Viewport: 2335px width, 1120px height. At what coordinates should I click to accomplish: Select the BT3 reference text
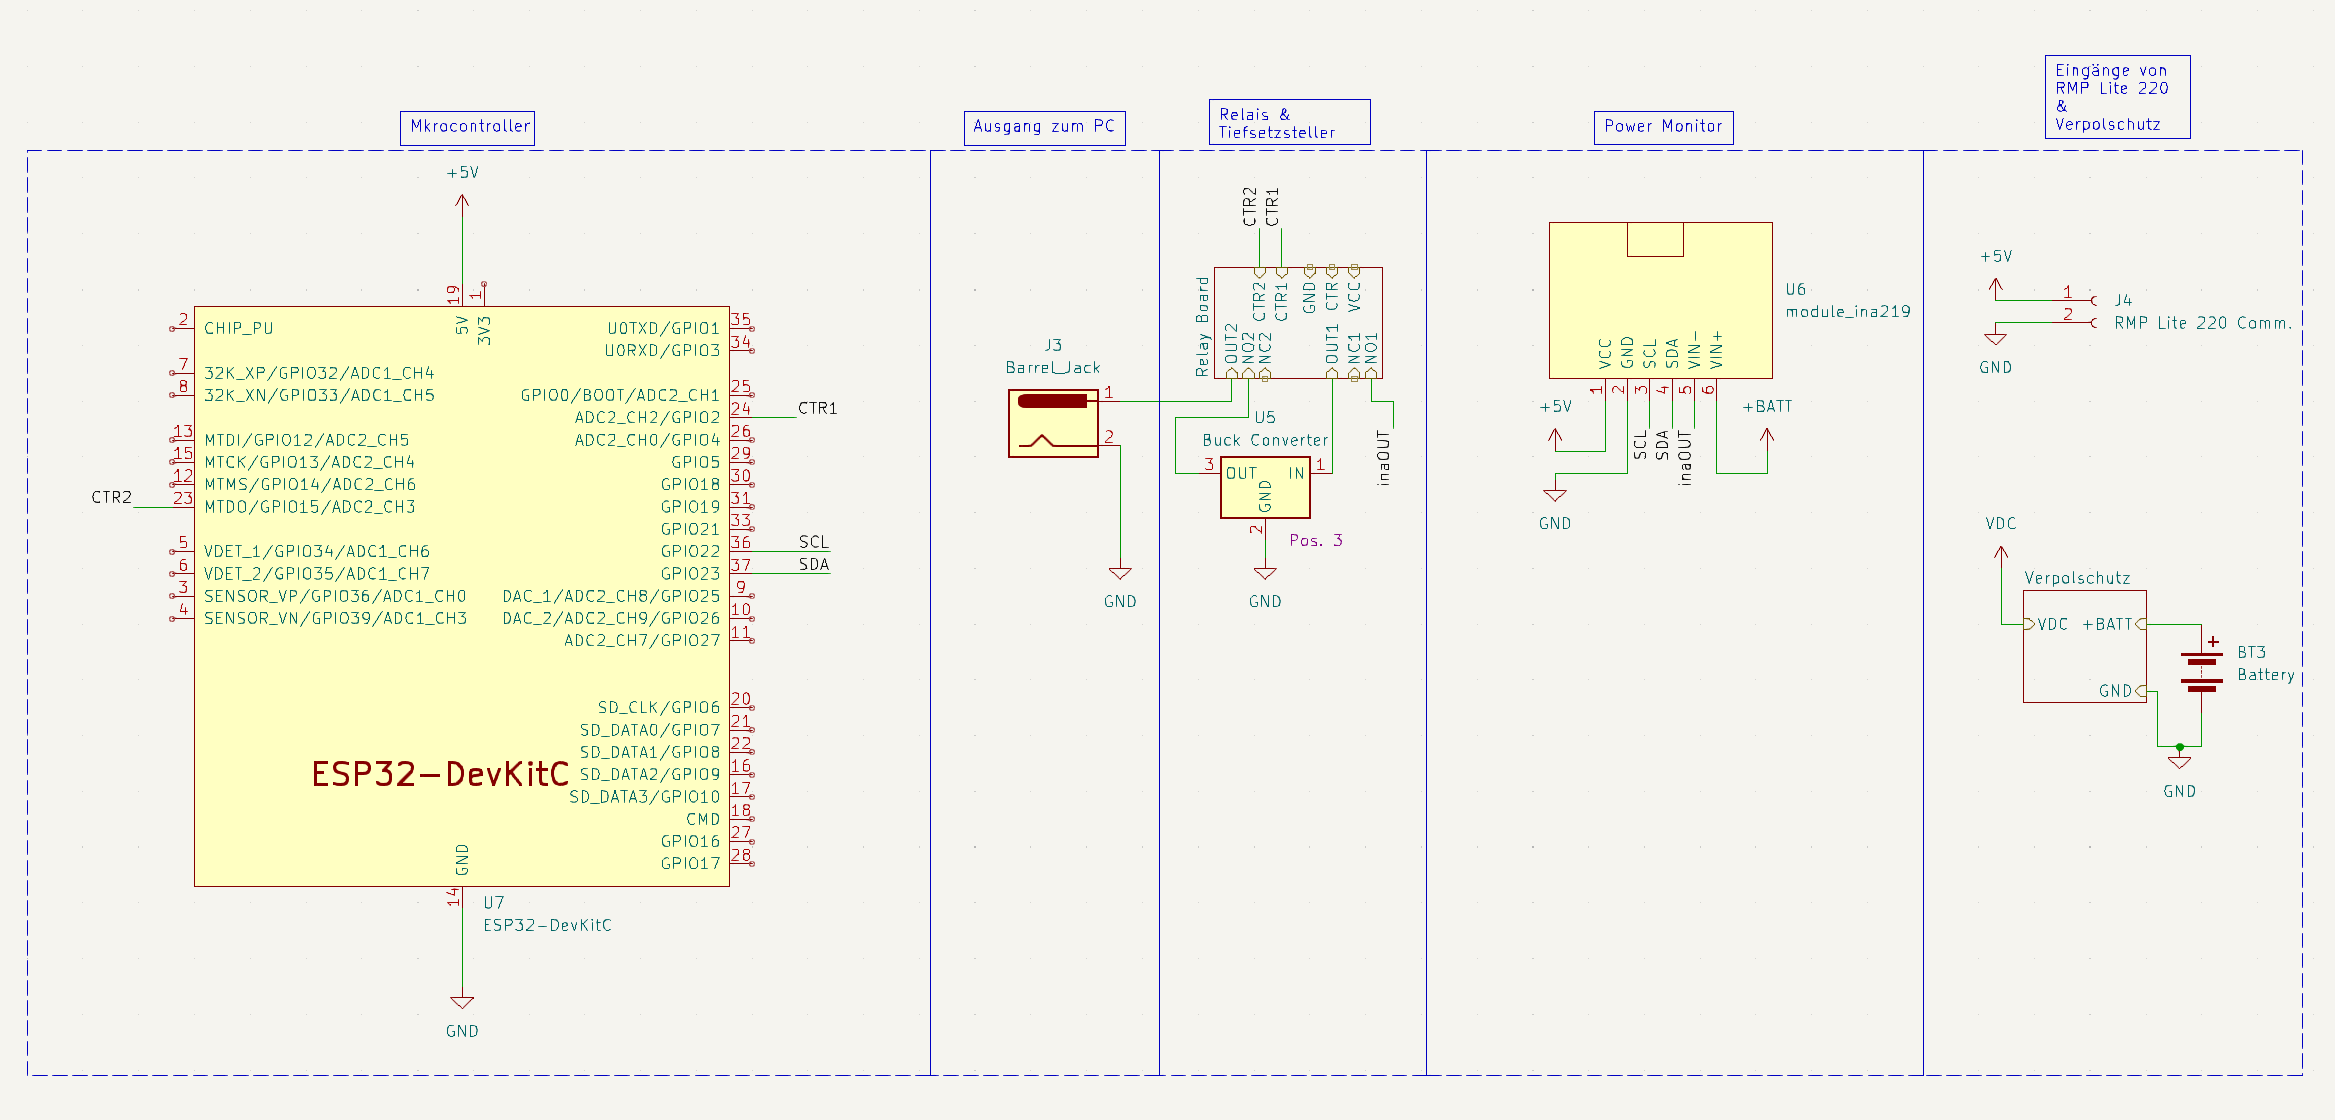2252,652
